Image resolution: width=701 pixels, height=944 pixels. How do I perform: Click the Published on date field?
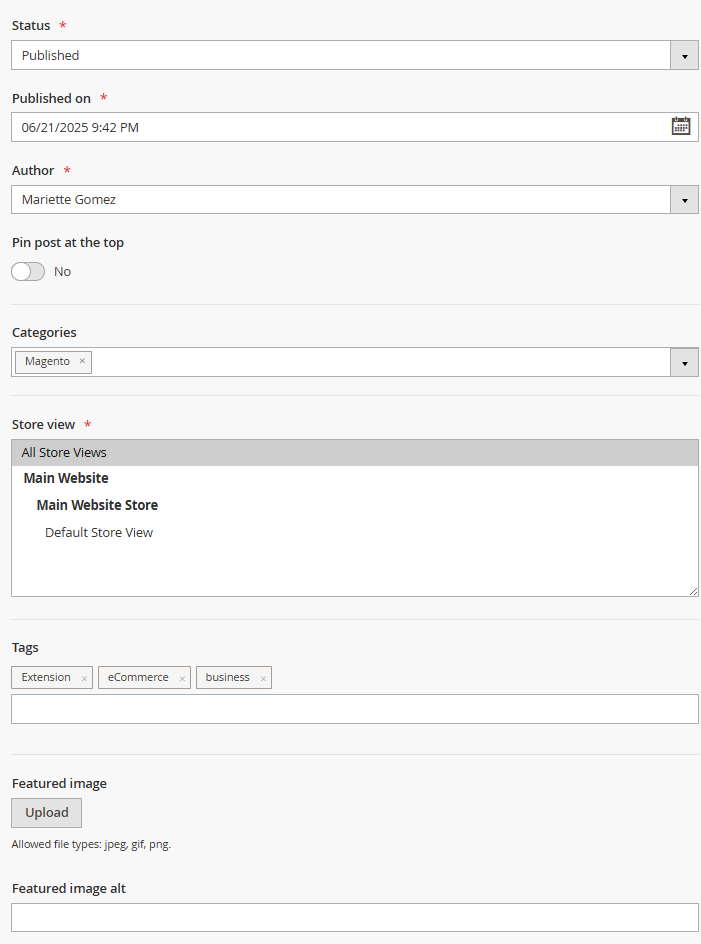click(x=340, y=127)
